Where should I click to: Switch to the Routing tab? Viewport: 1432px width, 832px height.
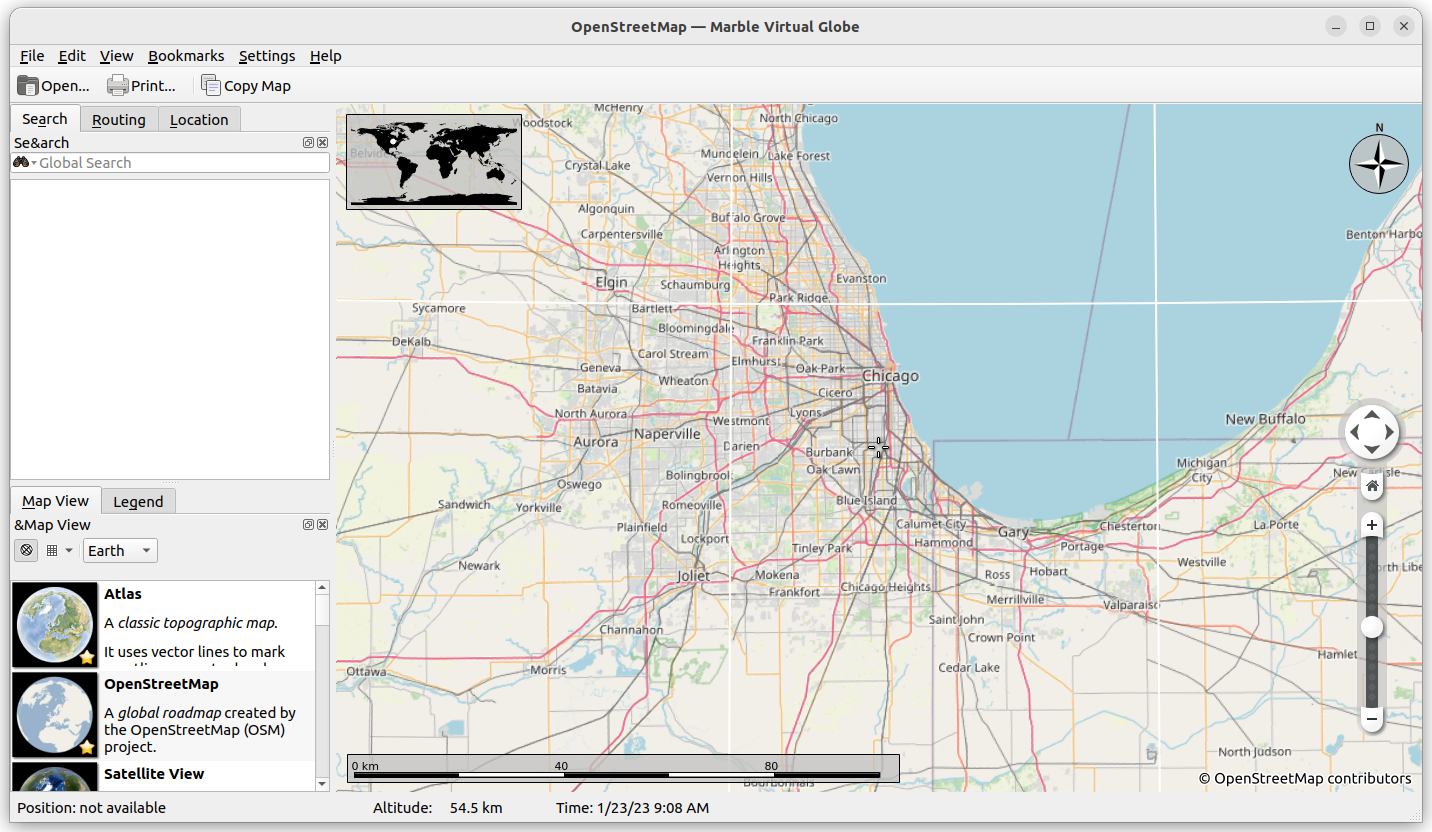118,119
